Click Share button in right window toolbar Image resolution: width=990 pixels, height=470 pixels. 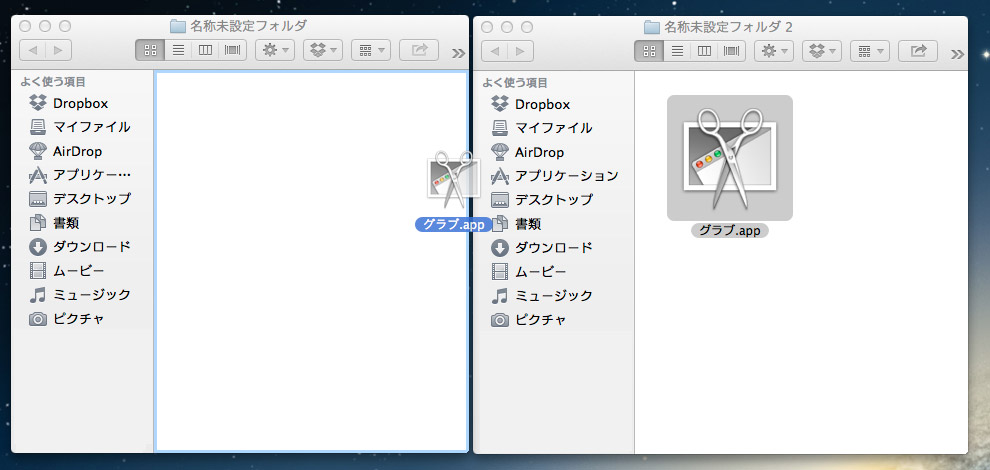pos(918,51)
